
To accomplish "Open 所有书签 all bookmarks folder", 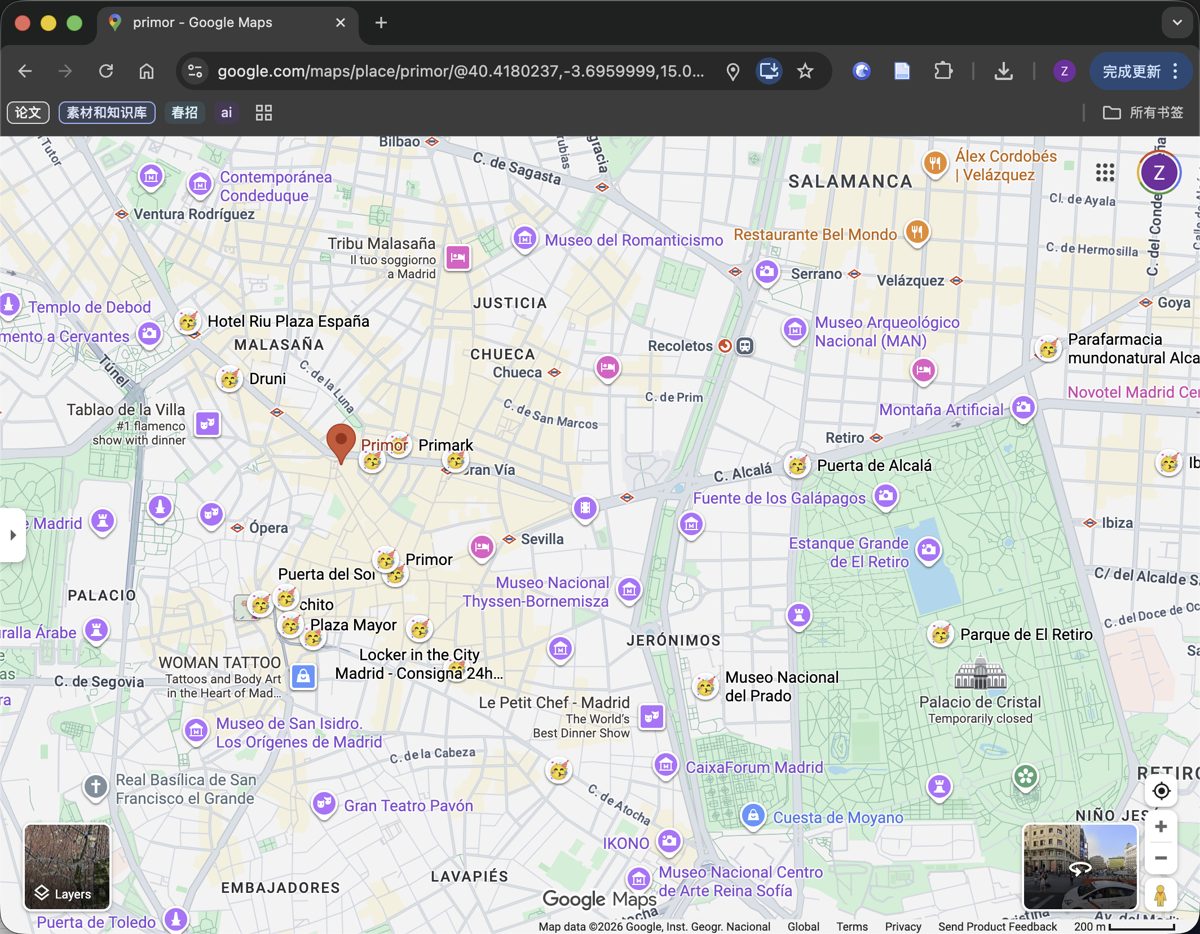I will [1143, 113].
